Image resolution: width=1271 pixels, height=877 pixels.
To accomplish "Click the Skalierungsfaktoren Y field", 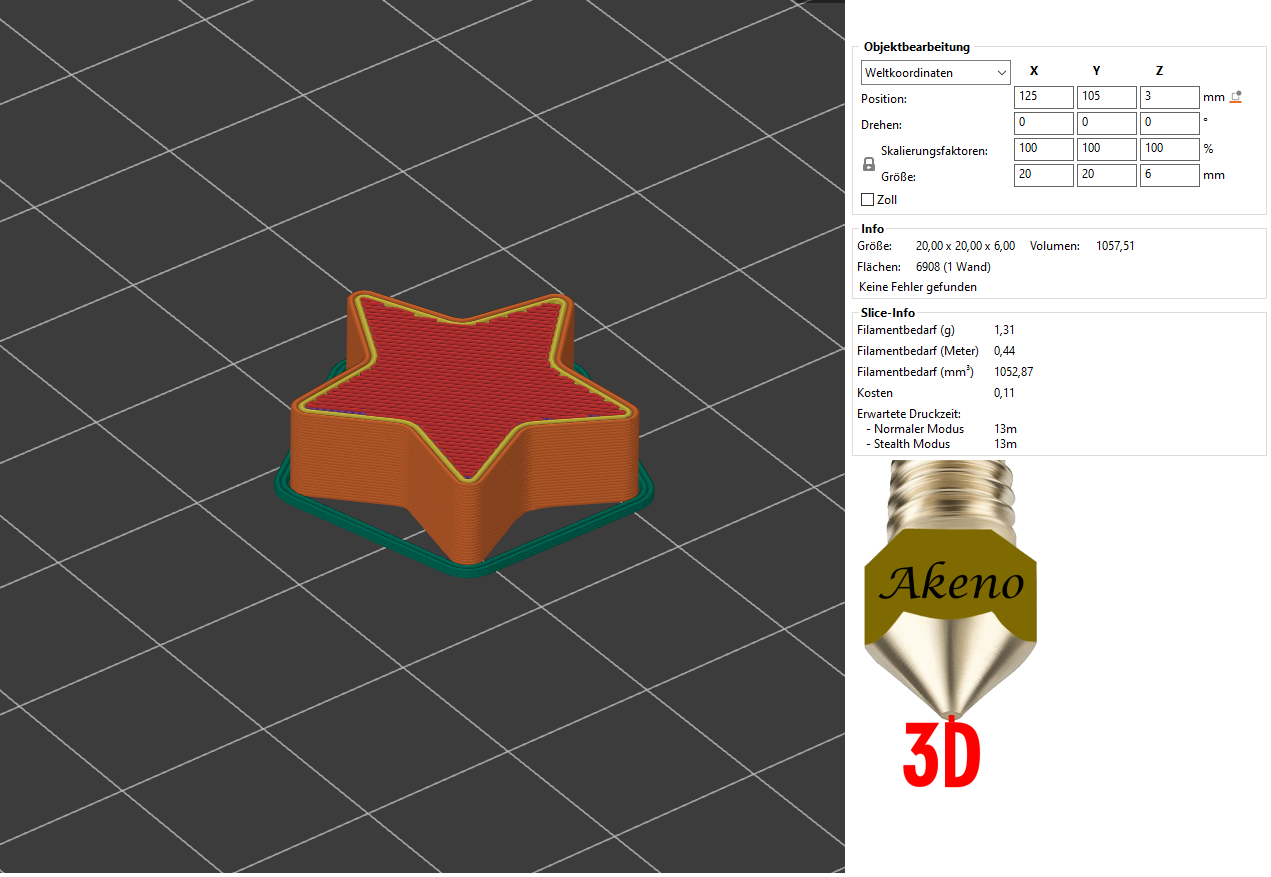I will click(x=1106, y=150).
